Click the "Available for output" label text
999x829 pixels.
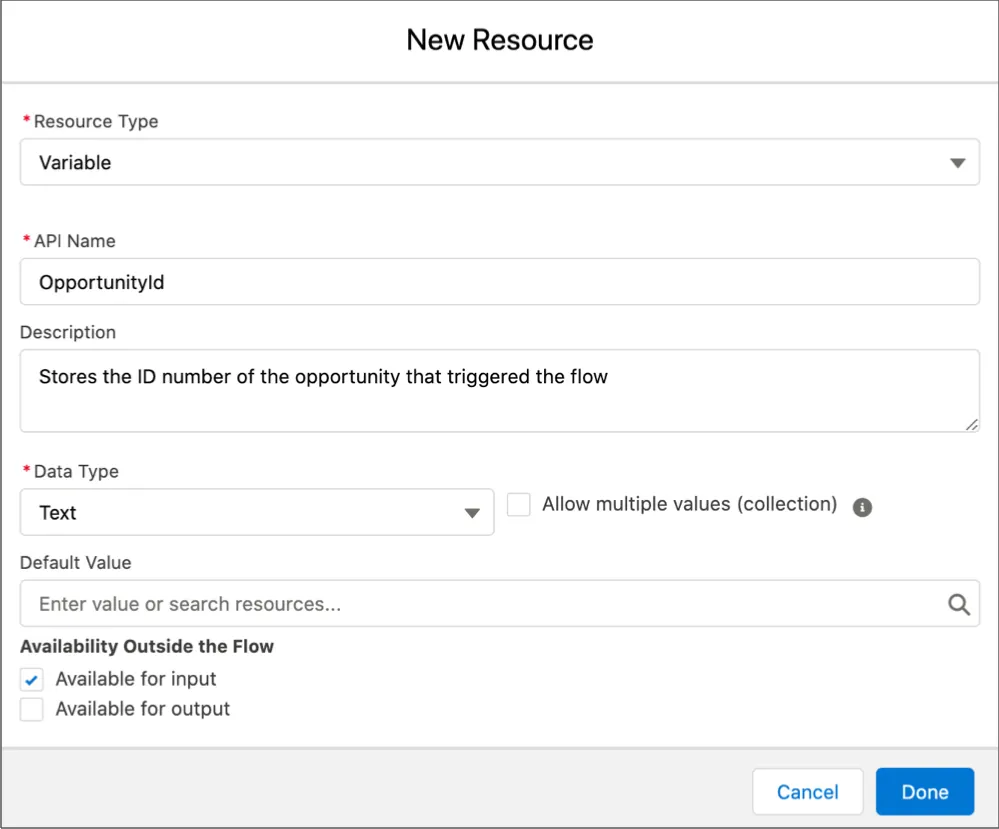point(143,709)
